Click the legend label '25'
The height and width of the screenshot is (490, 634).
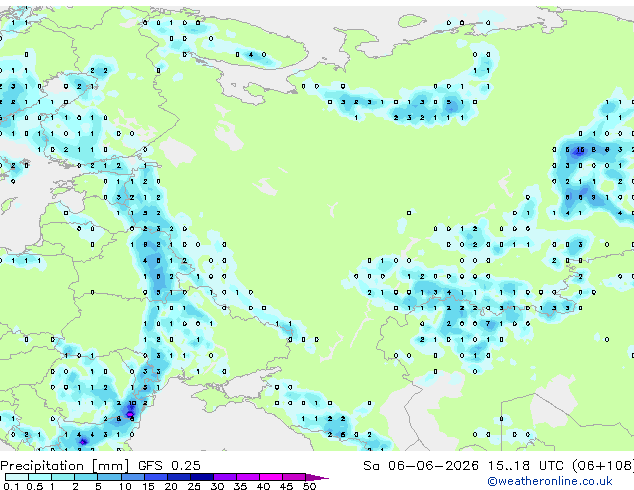pyautogui.click(x=194, y=486)
